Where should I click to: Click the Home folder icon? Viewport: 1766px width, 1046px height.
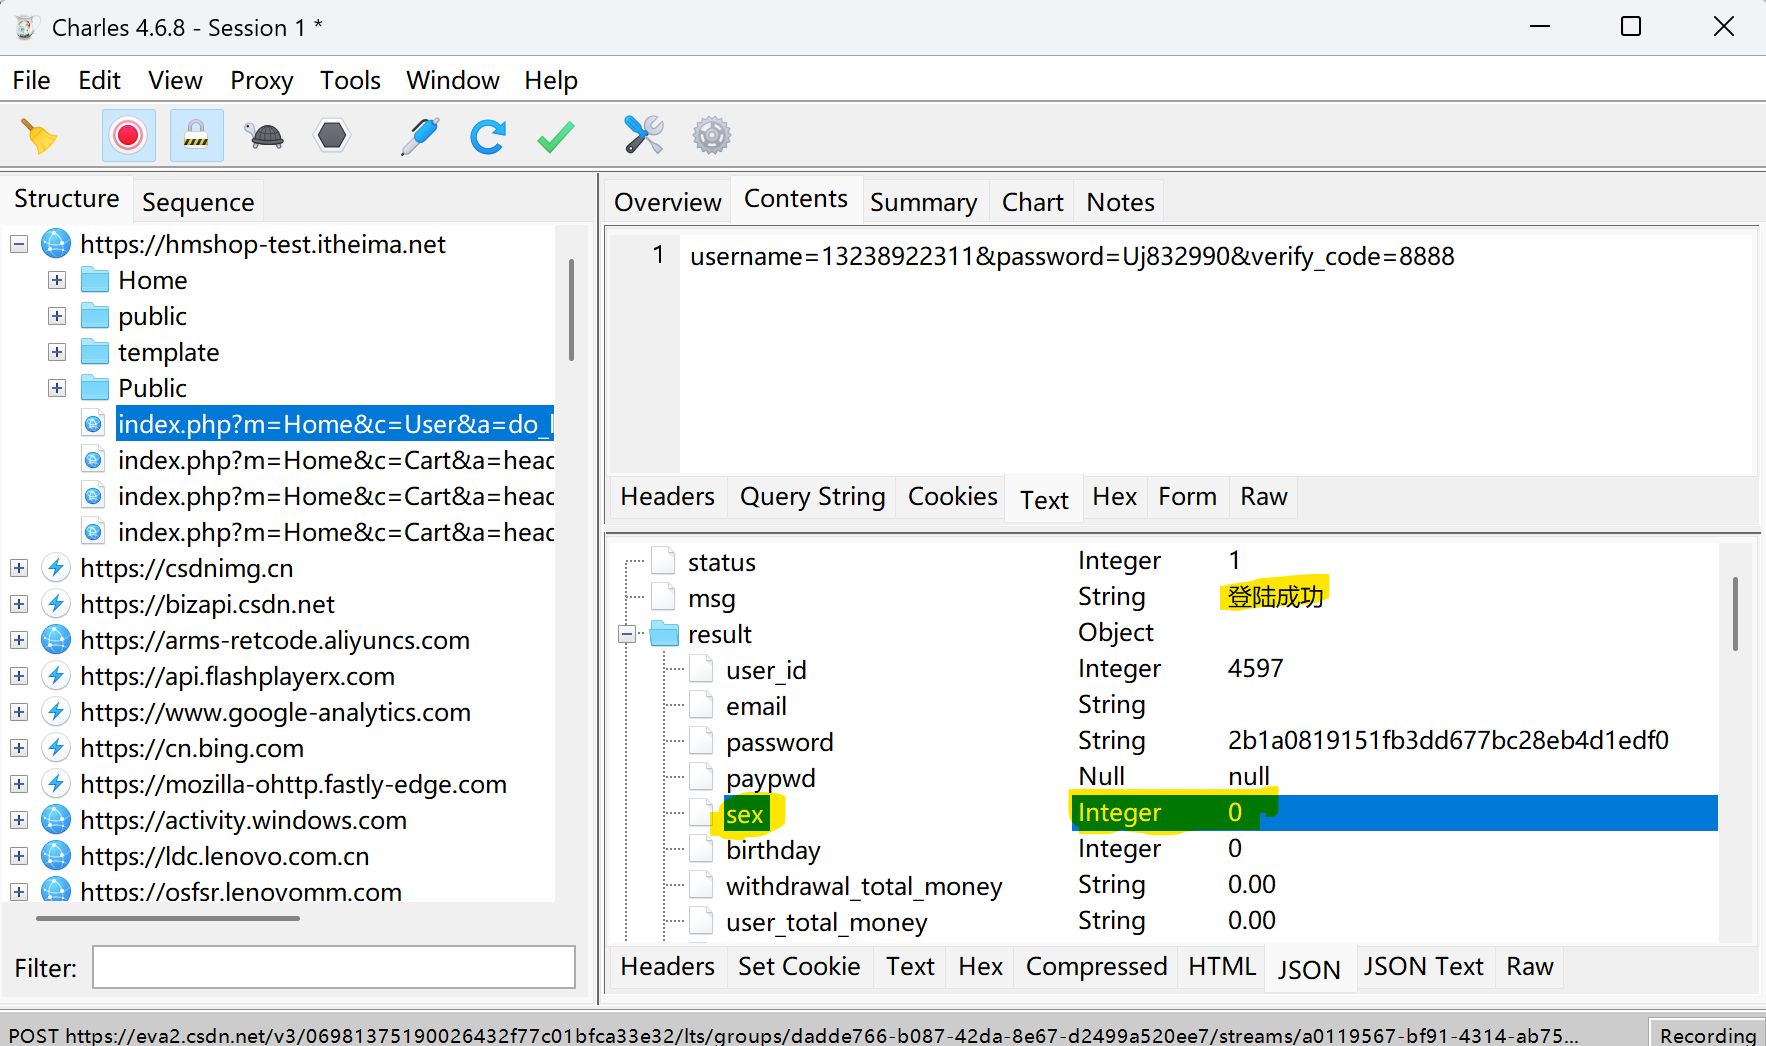[x=95, y=280]
